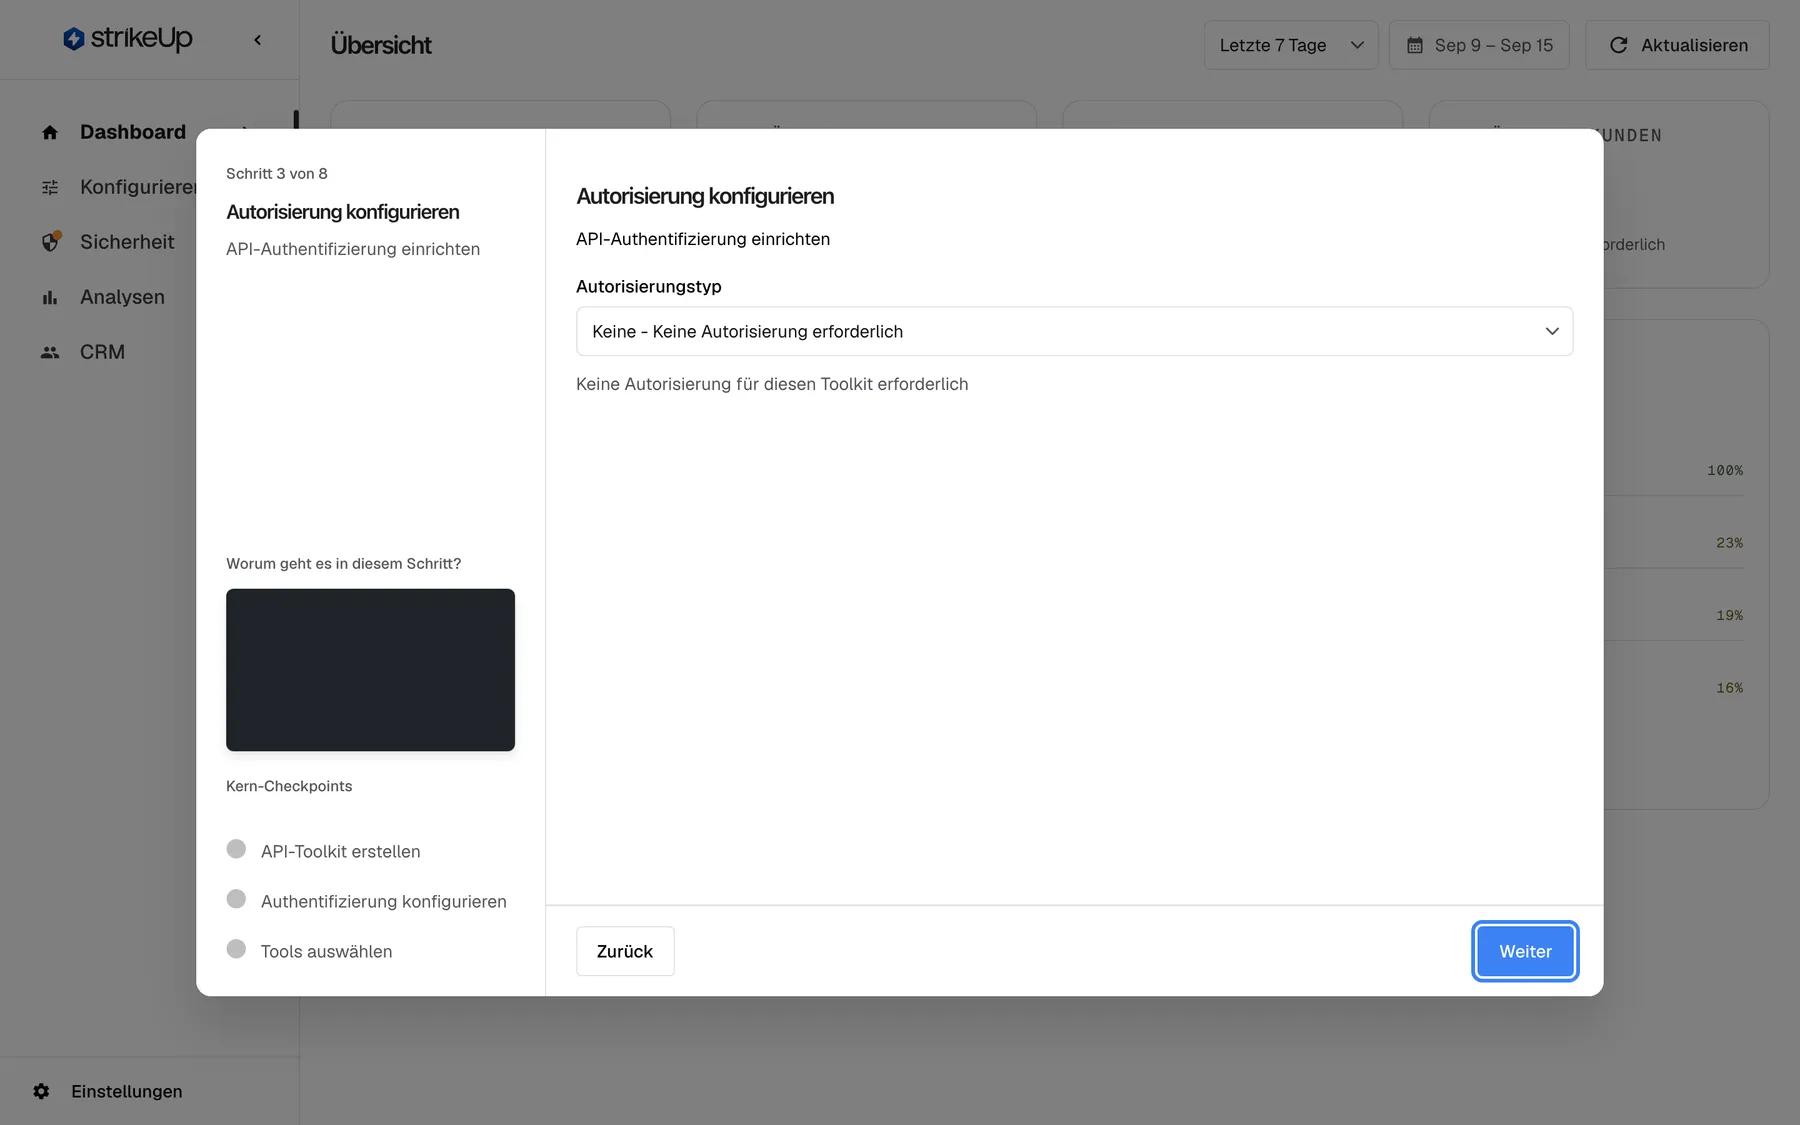Open the Autorisierungstyp dropdown
1800x1125 pixels.
(x=1074, y=331)
